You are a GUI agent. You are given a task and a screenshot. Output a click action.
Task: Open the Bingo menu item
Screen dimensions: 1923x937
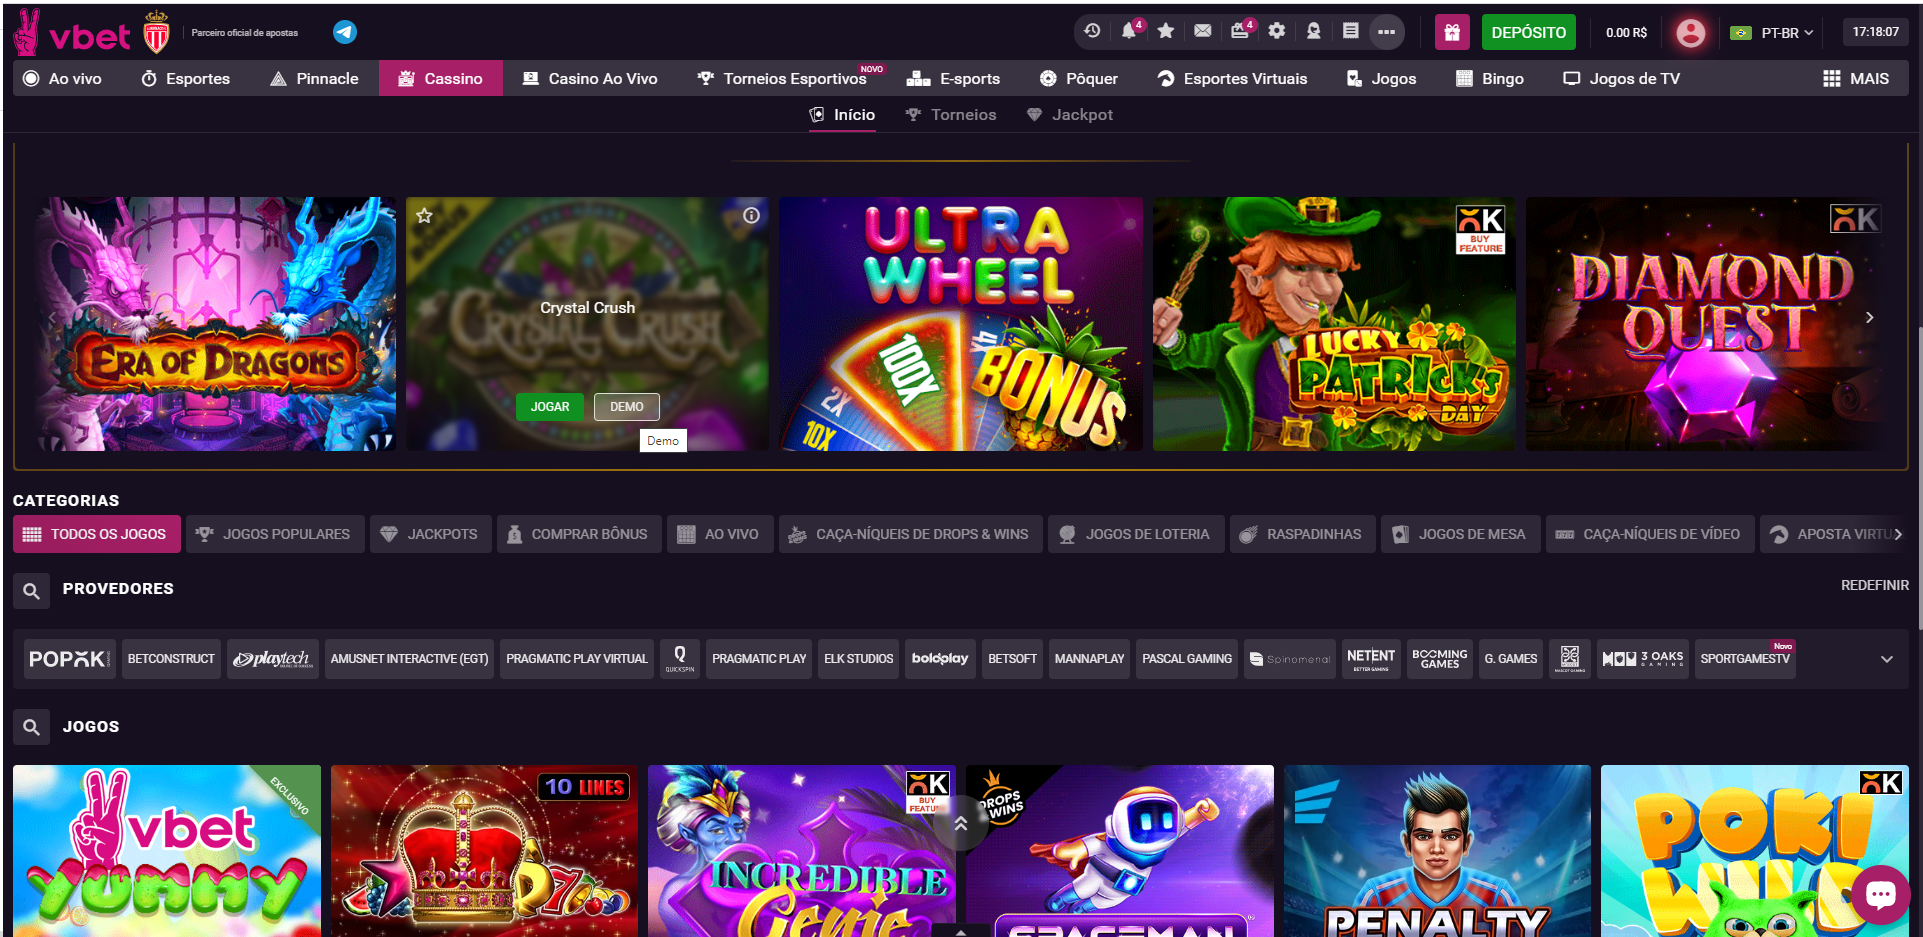point(1490,78)
